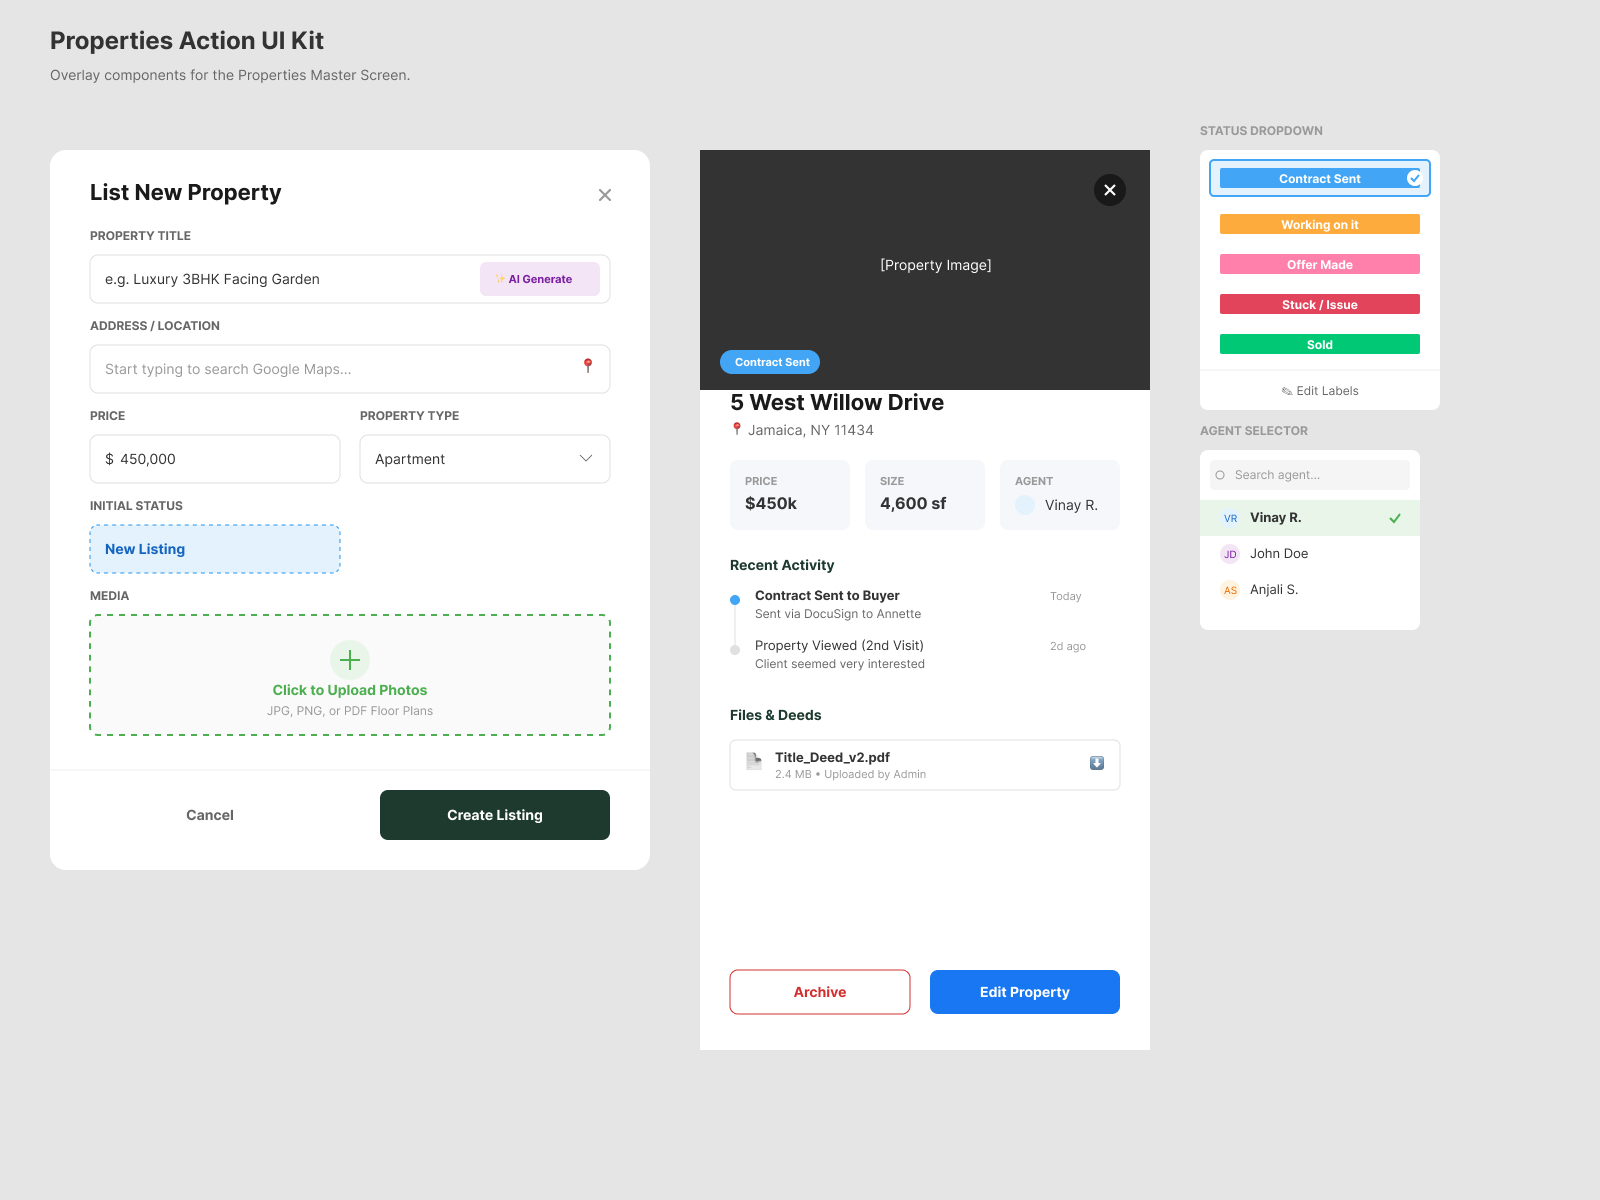
Task: Click the Create Listing button
Action: point(495,815)
